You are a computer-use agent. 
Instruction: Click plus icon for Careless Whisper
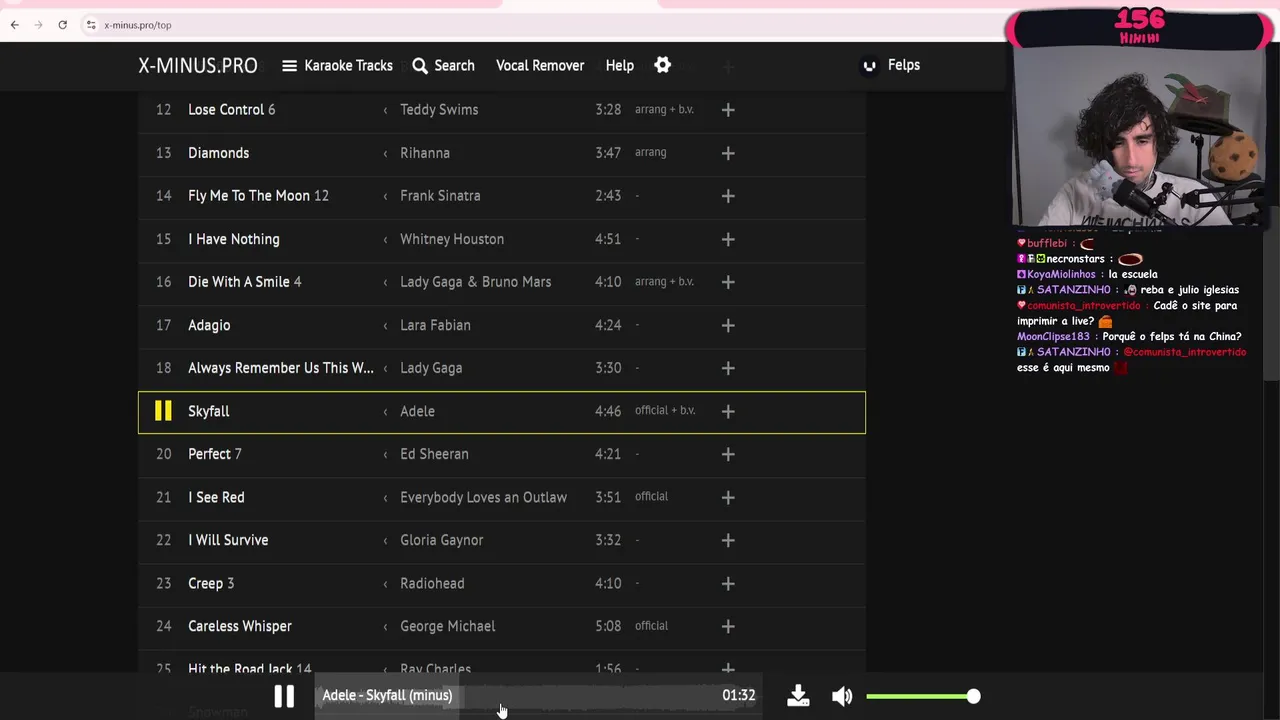pyautogui.click(x=728, y=626)
